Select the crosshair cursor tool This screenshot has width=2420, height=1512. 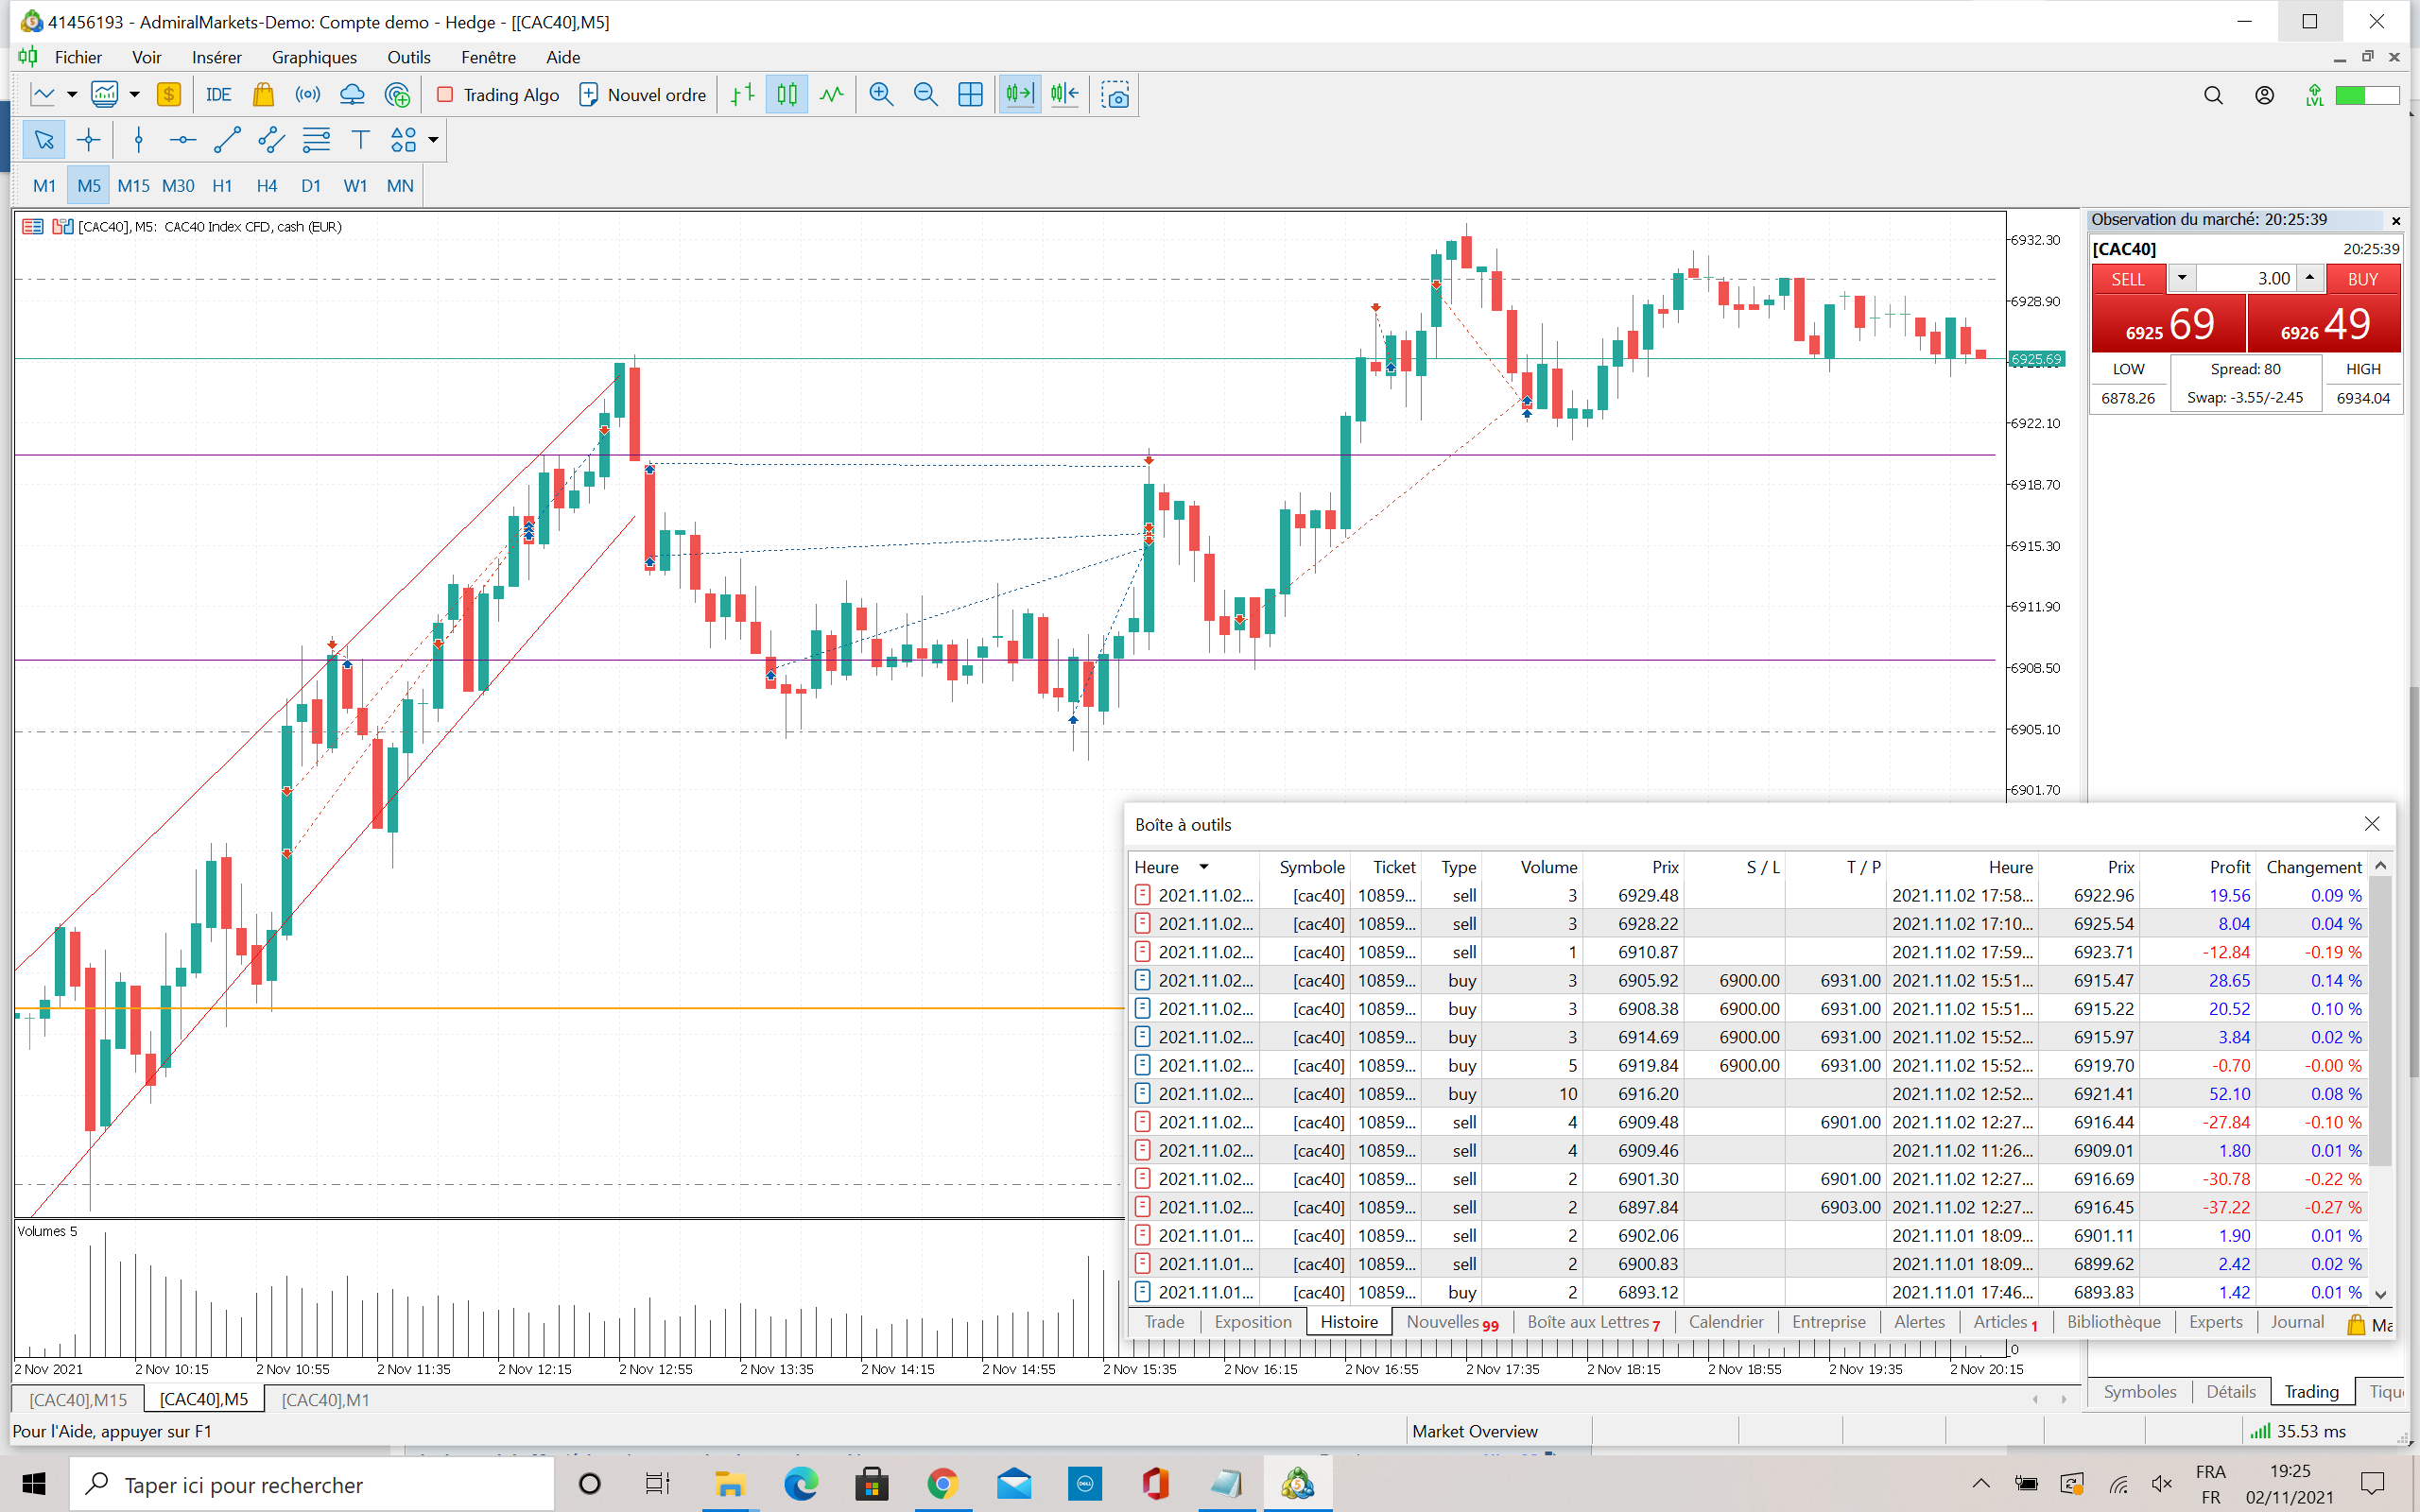tap(88, 140)
